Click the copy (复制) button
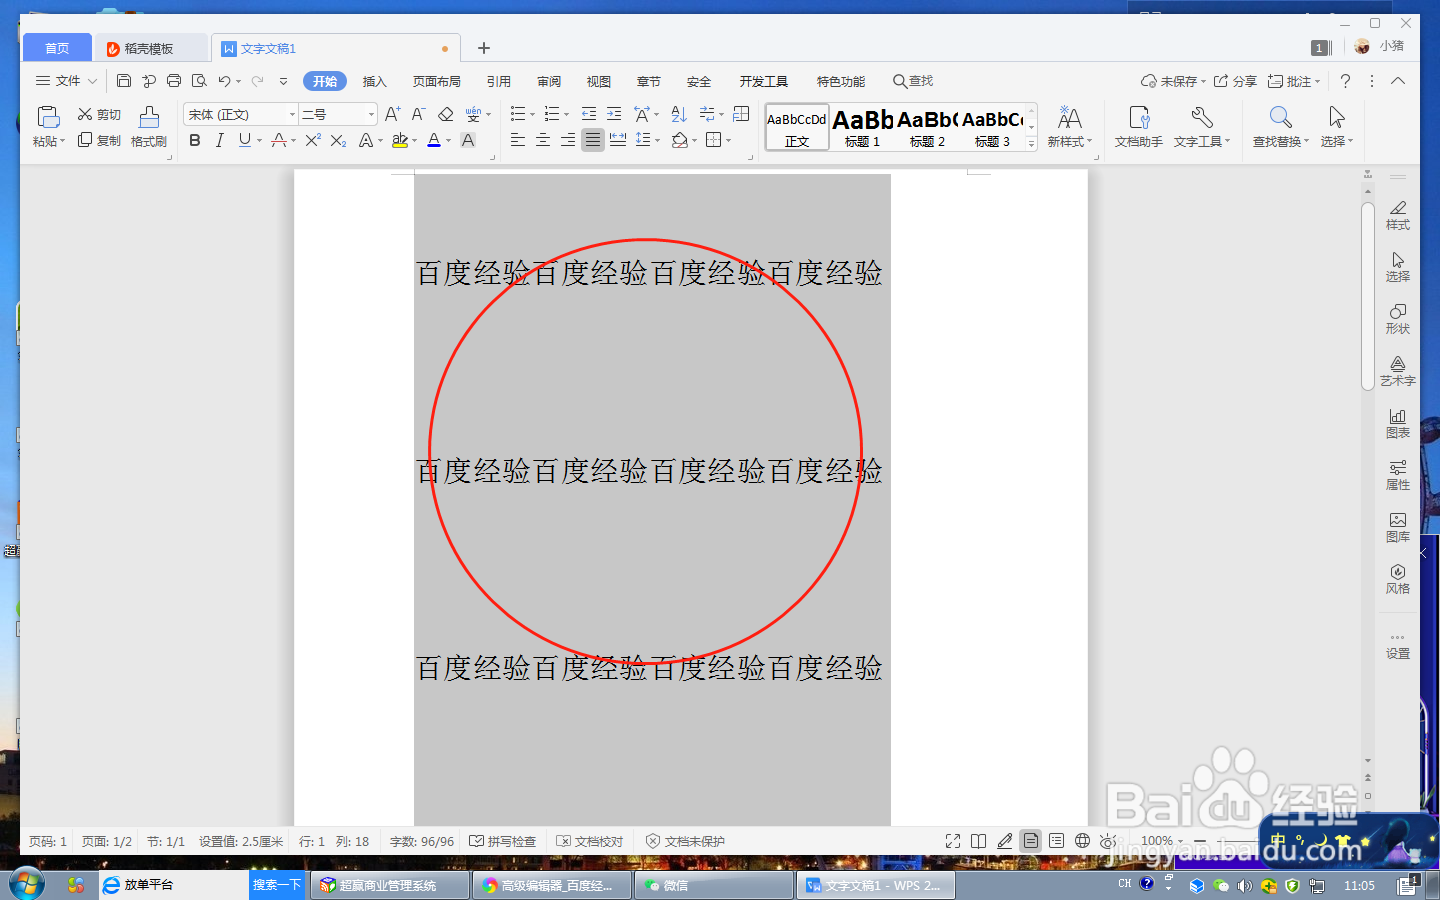Image resolution: width=1440 pixels, height=900 pixels. pyautogui.click(x=99, y=141)
